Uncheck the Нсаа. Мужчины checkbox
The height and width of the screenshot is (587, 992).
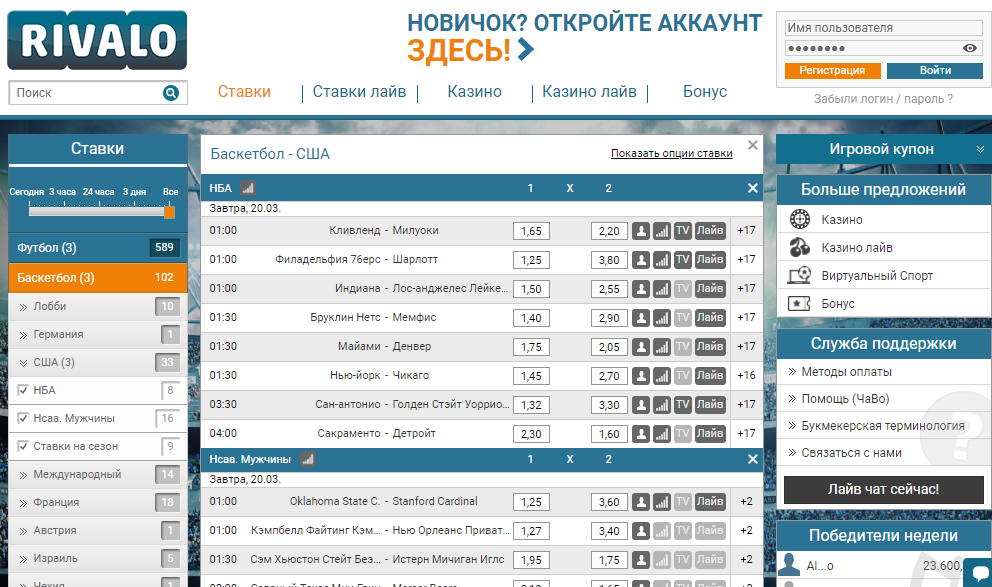pos(23,418)
